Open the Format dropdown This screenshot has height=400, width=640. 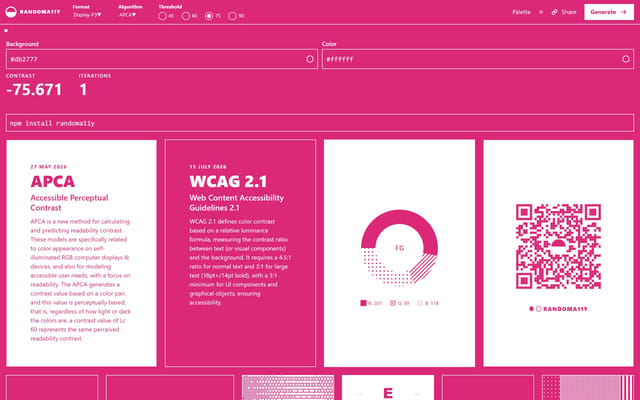pyautogui.click(x=87, y=15)
